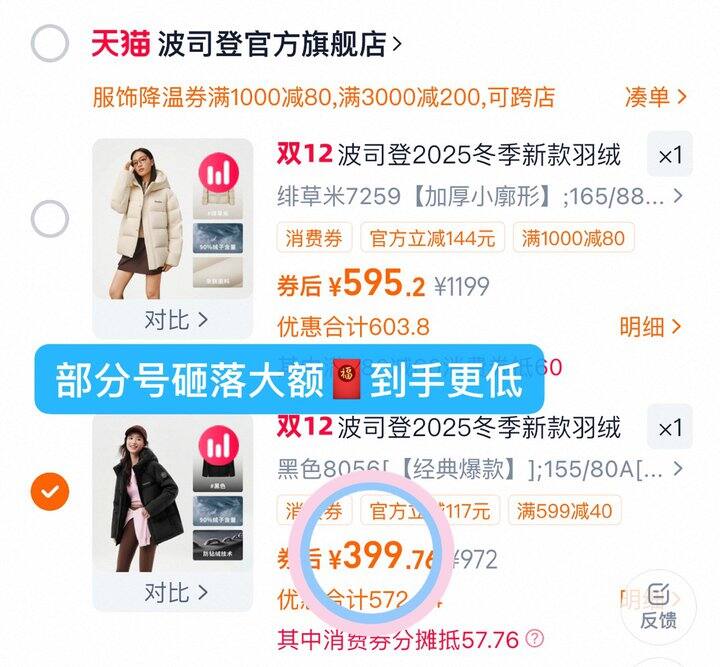Select the 绯草米7259 down jacket item
720x667 pixels.
[50, 219]
